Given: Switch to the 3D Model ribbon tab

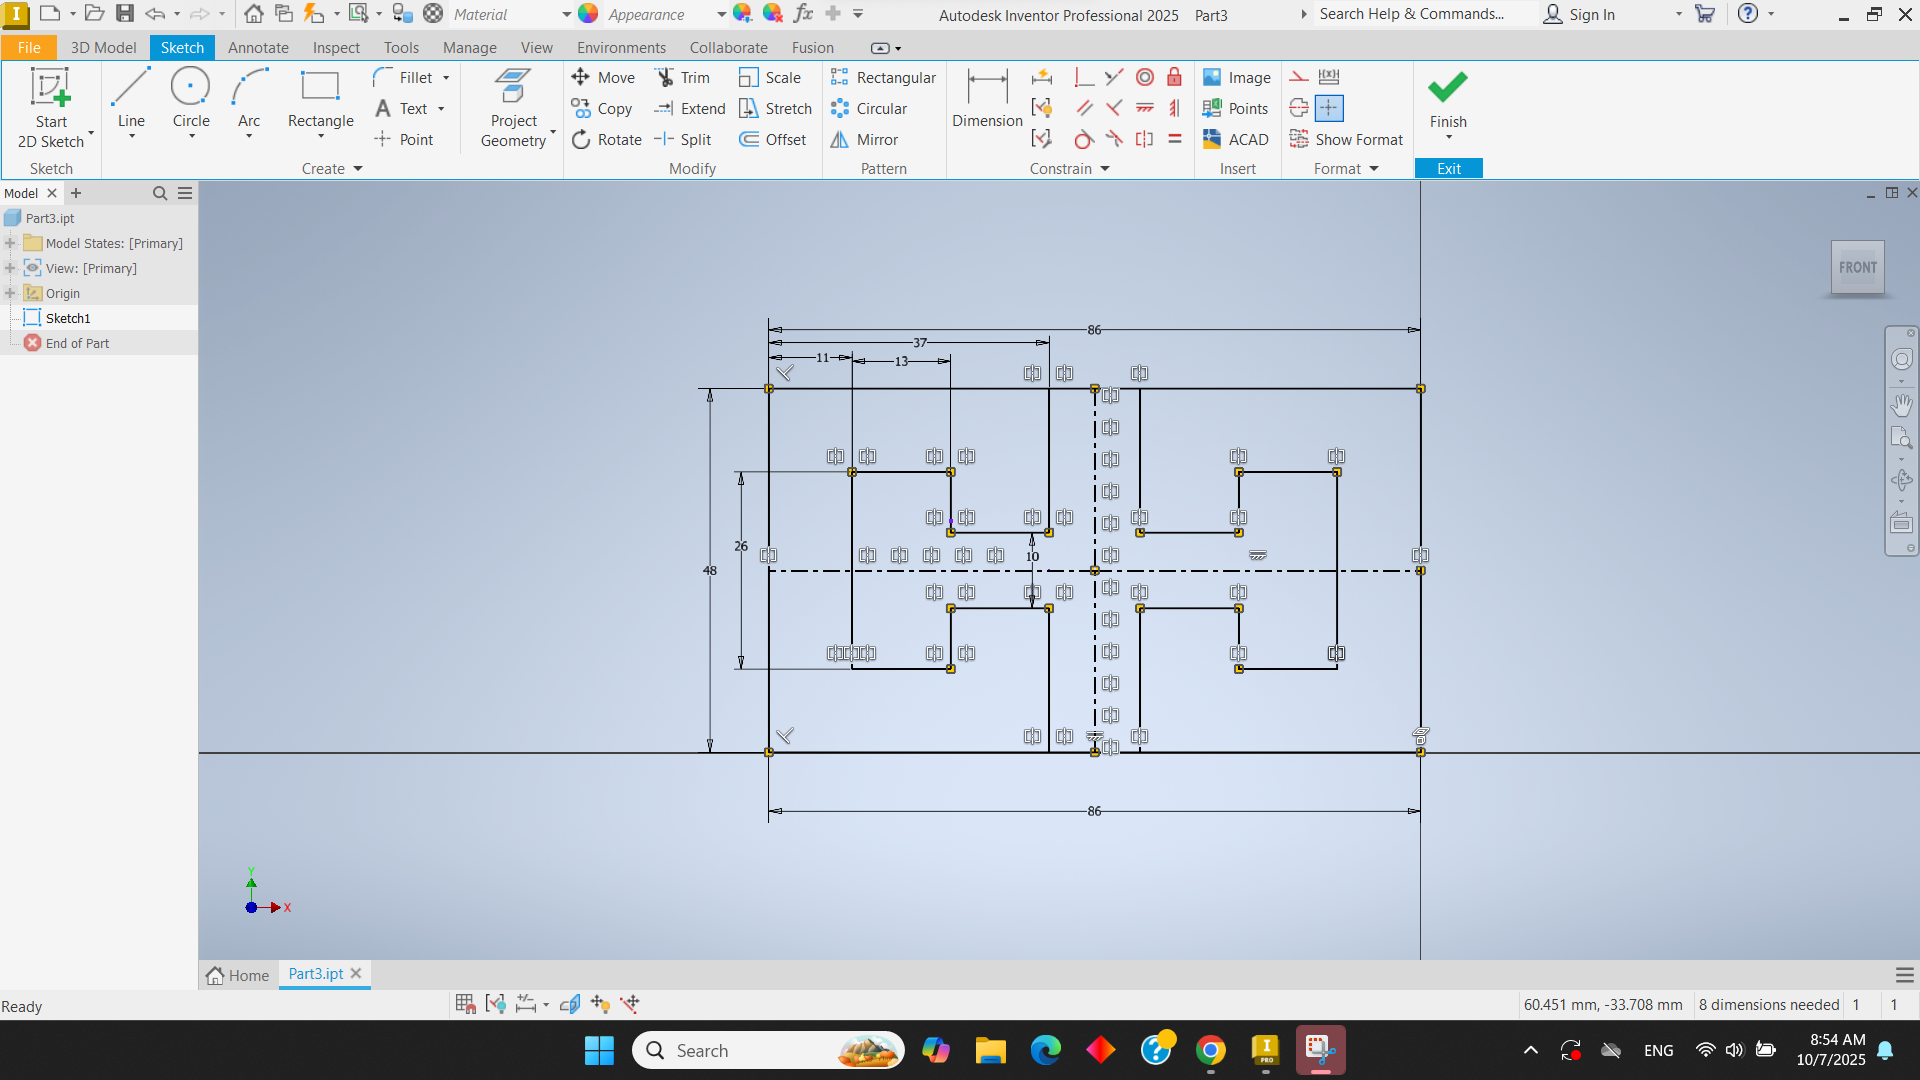Looking at the screenshot, I should pos(103,47).
